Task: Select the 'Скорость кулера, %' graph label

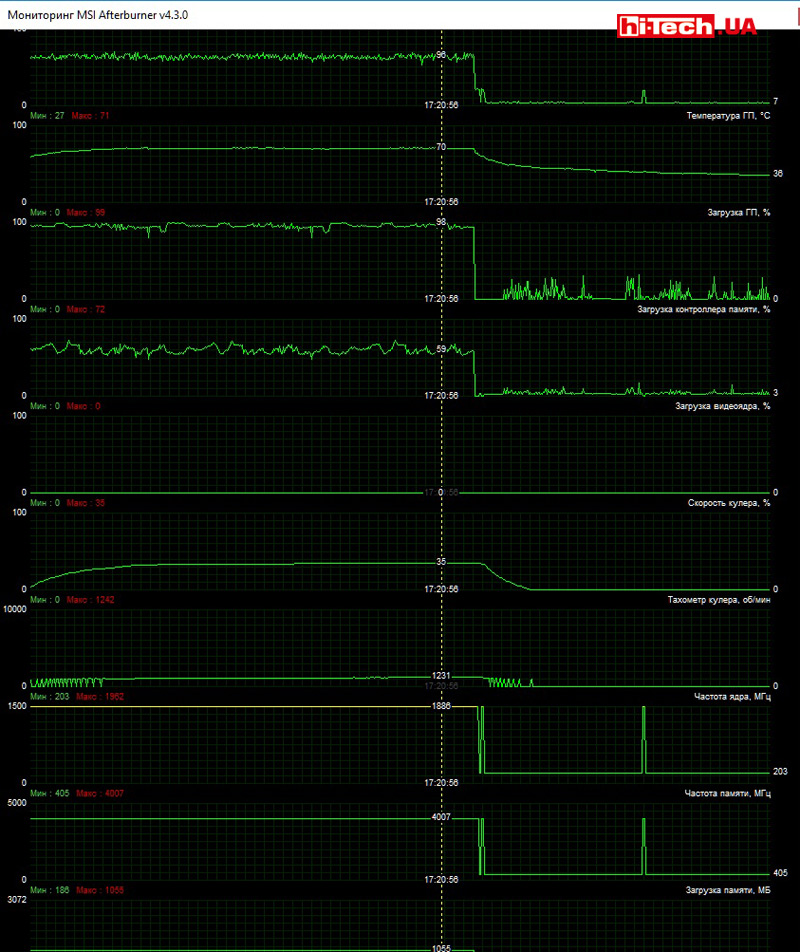Action: click(729, 503)
